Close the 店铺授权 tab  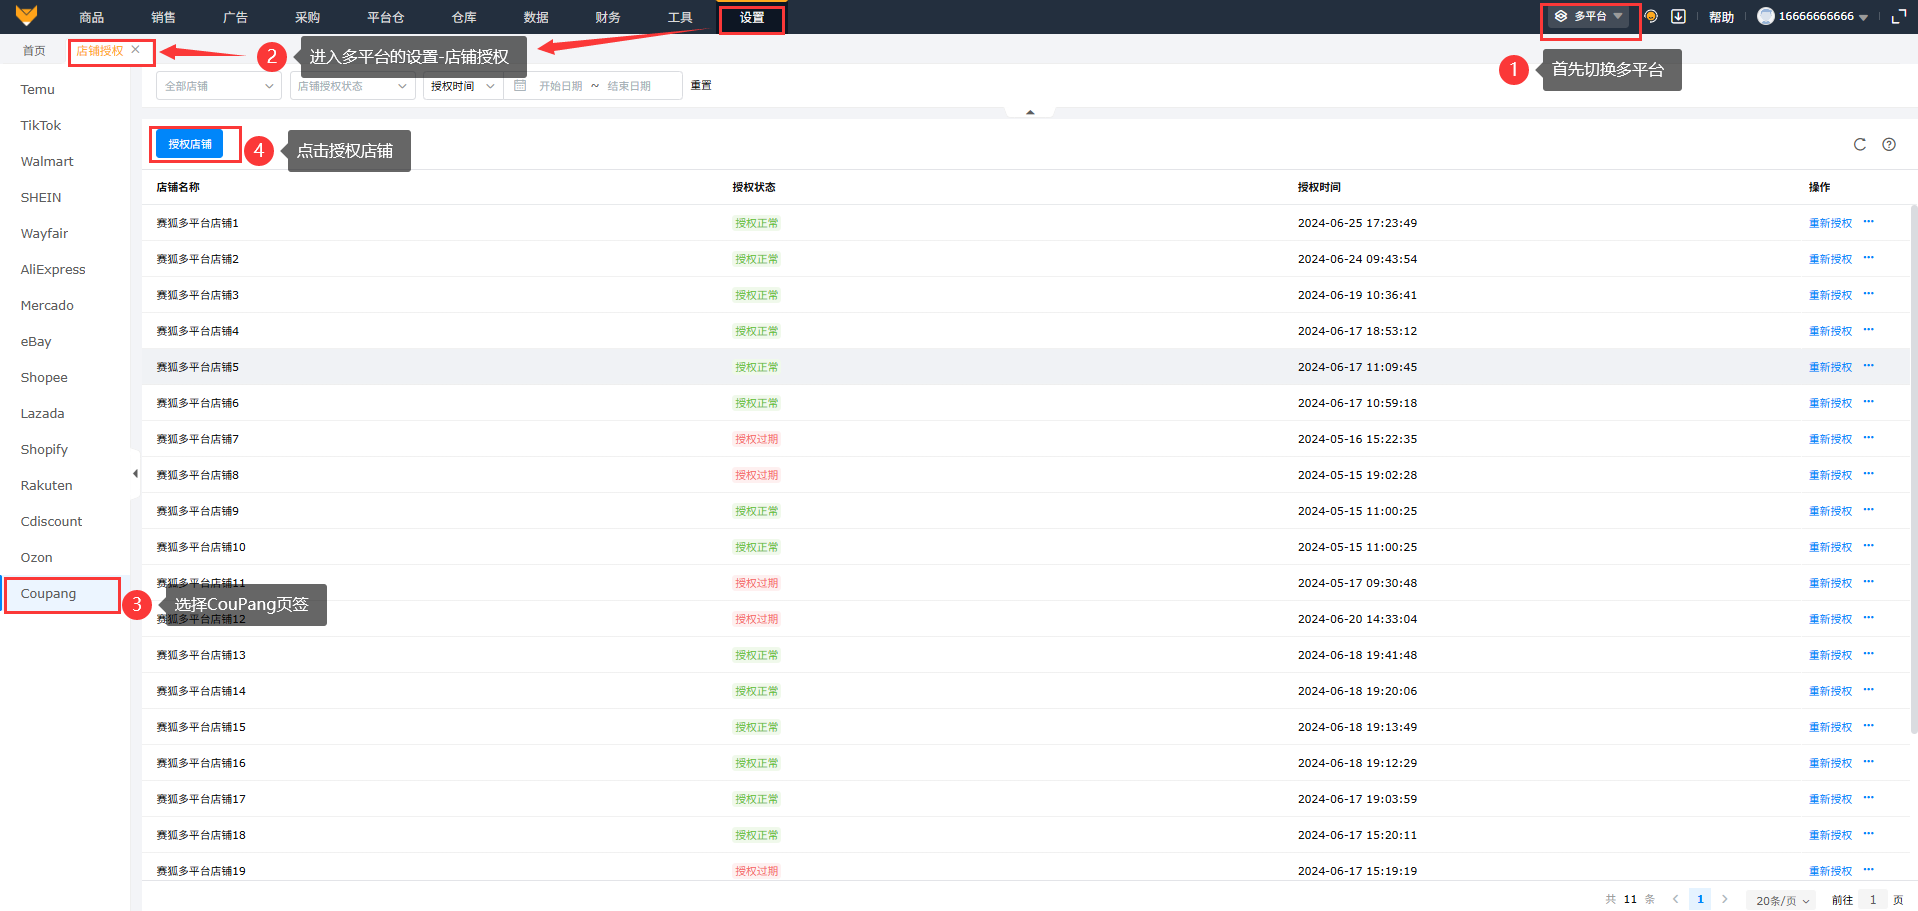click(x=136, y=50)
